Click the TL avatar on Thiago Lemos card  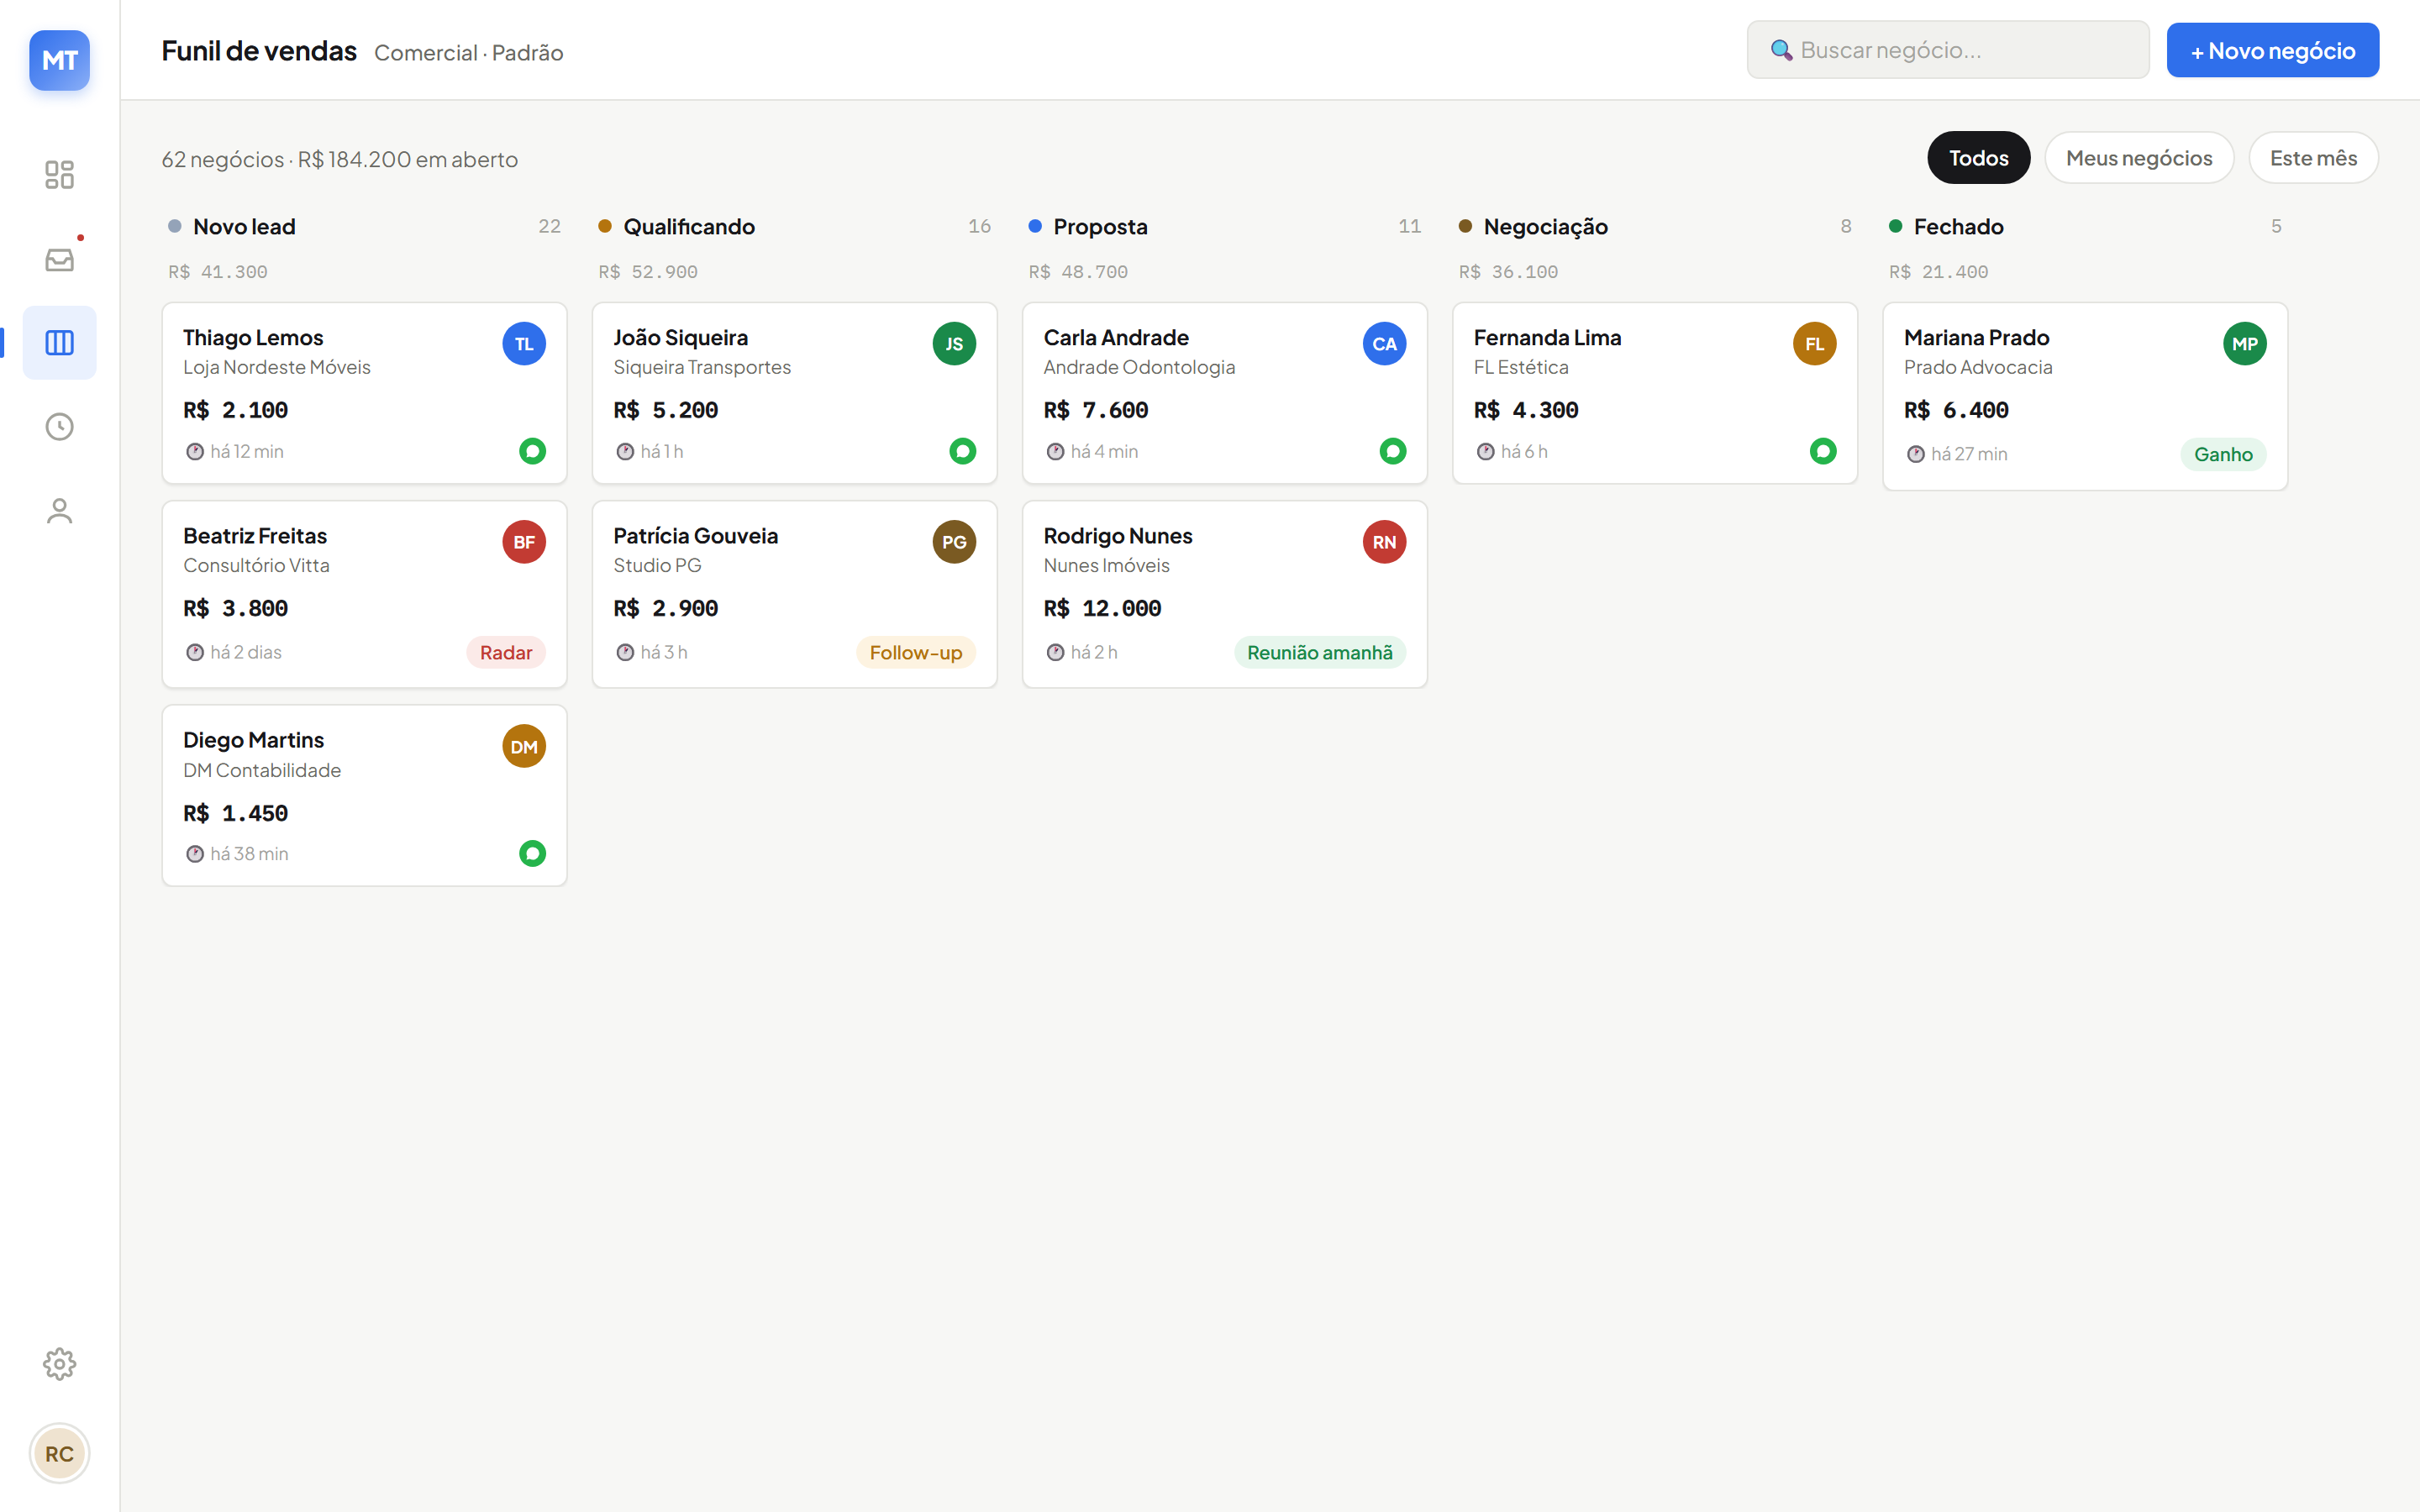524,344
